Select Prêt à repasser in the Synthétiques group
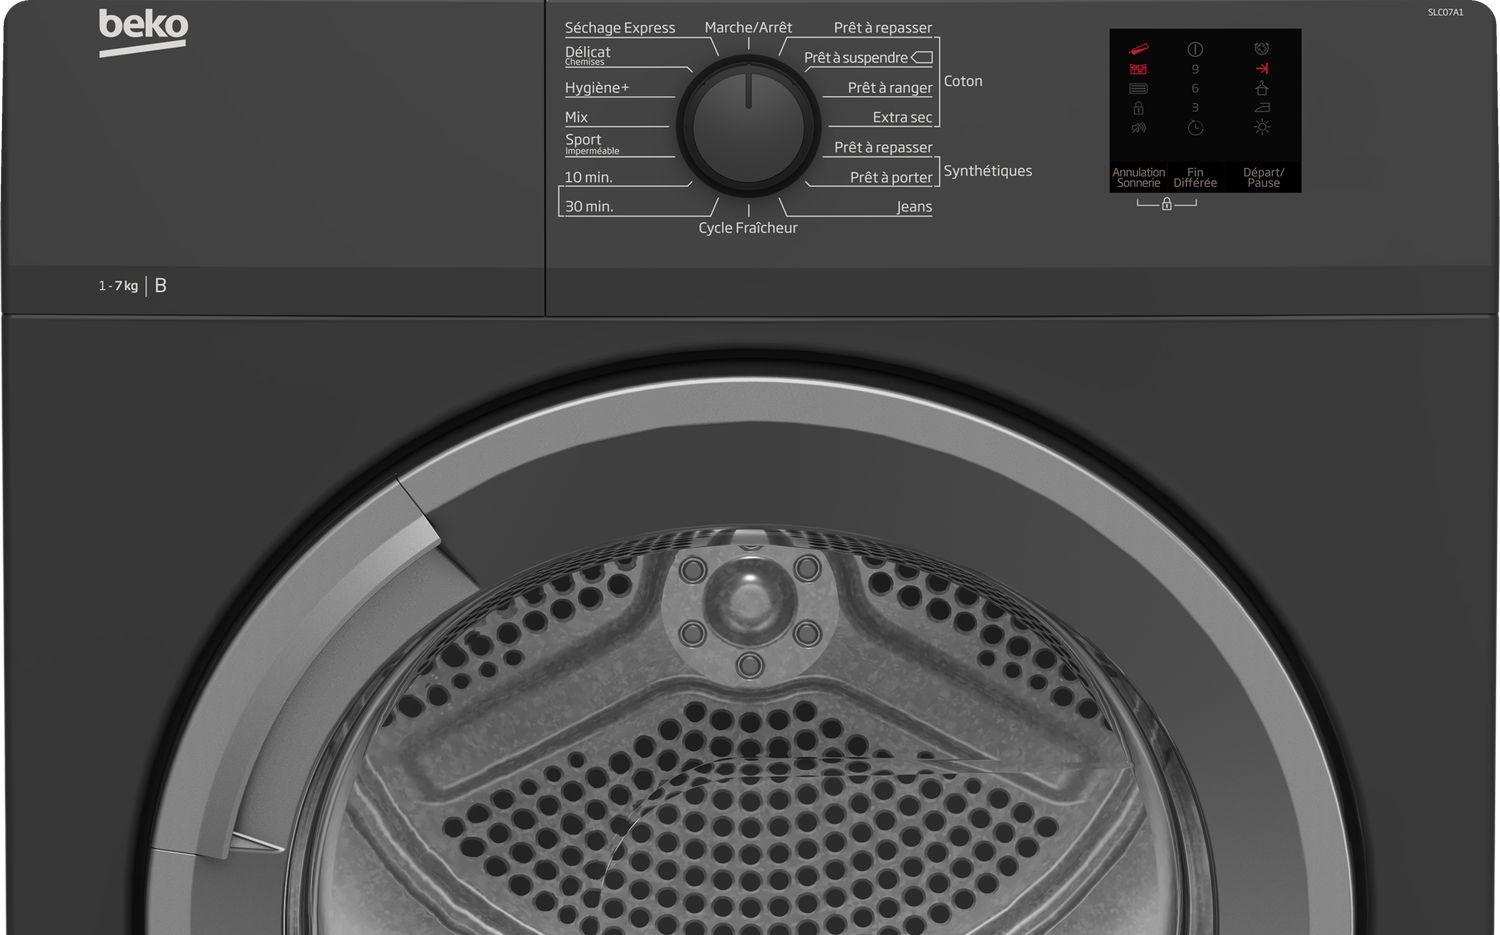The height and width of the screenshot is (935, 1500). [883, 147]
